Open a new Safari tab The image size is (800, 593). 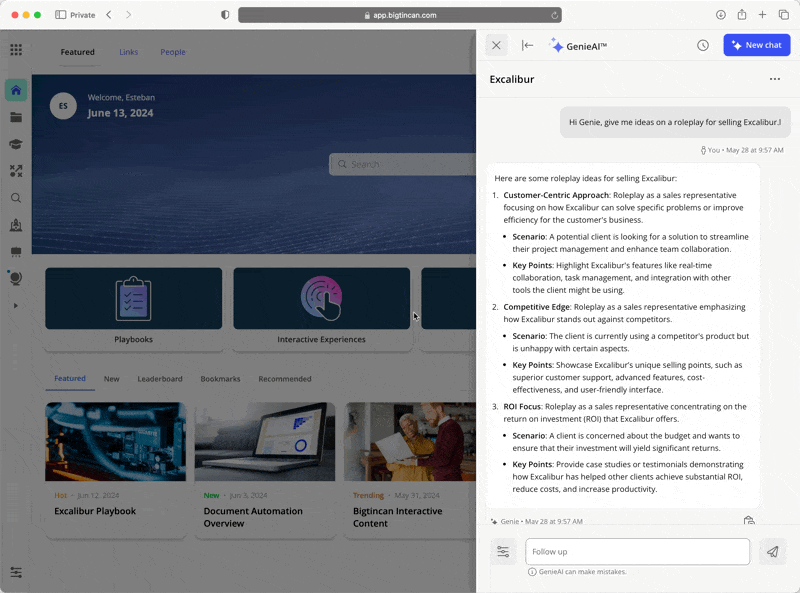click(x=762, y=15)
